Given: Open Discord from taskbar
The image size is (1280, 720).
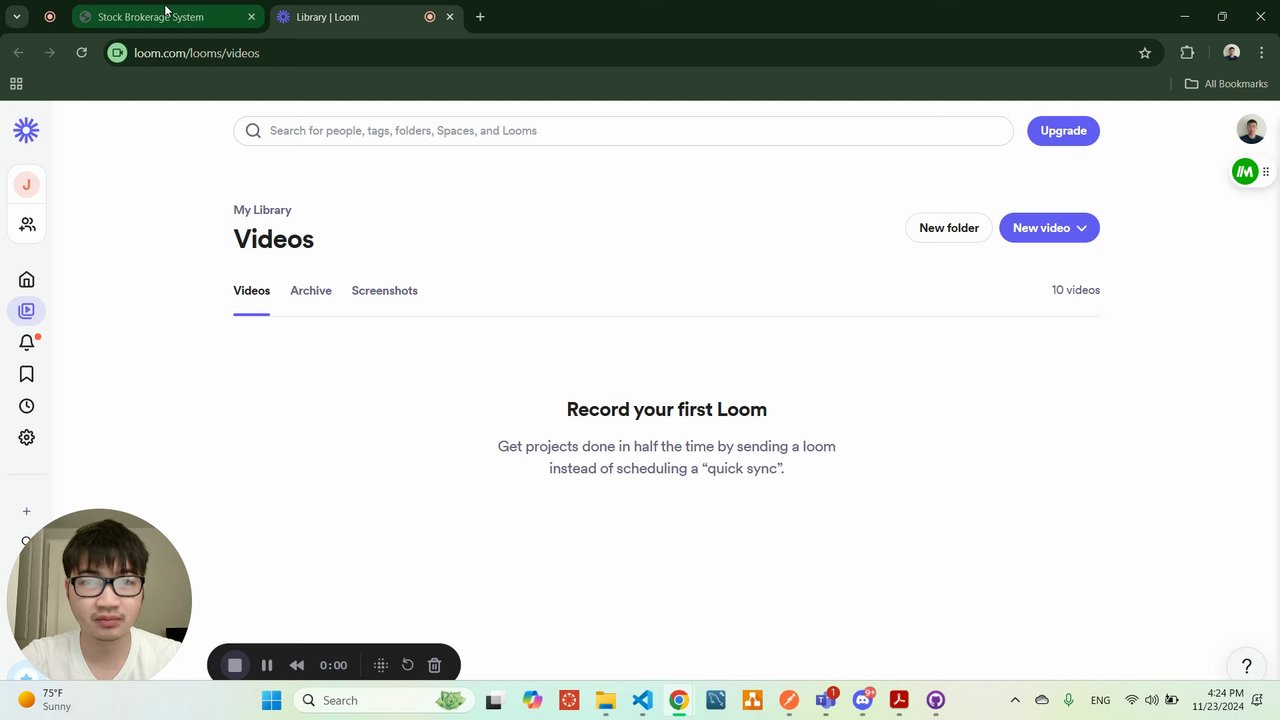Looking at the screenshot, I should pyautogui.click(x=863, y=700).
